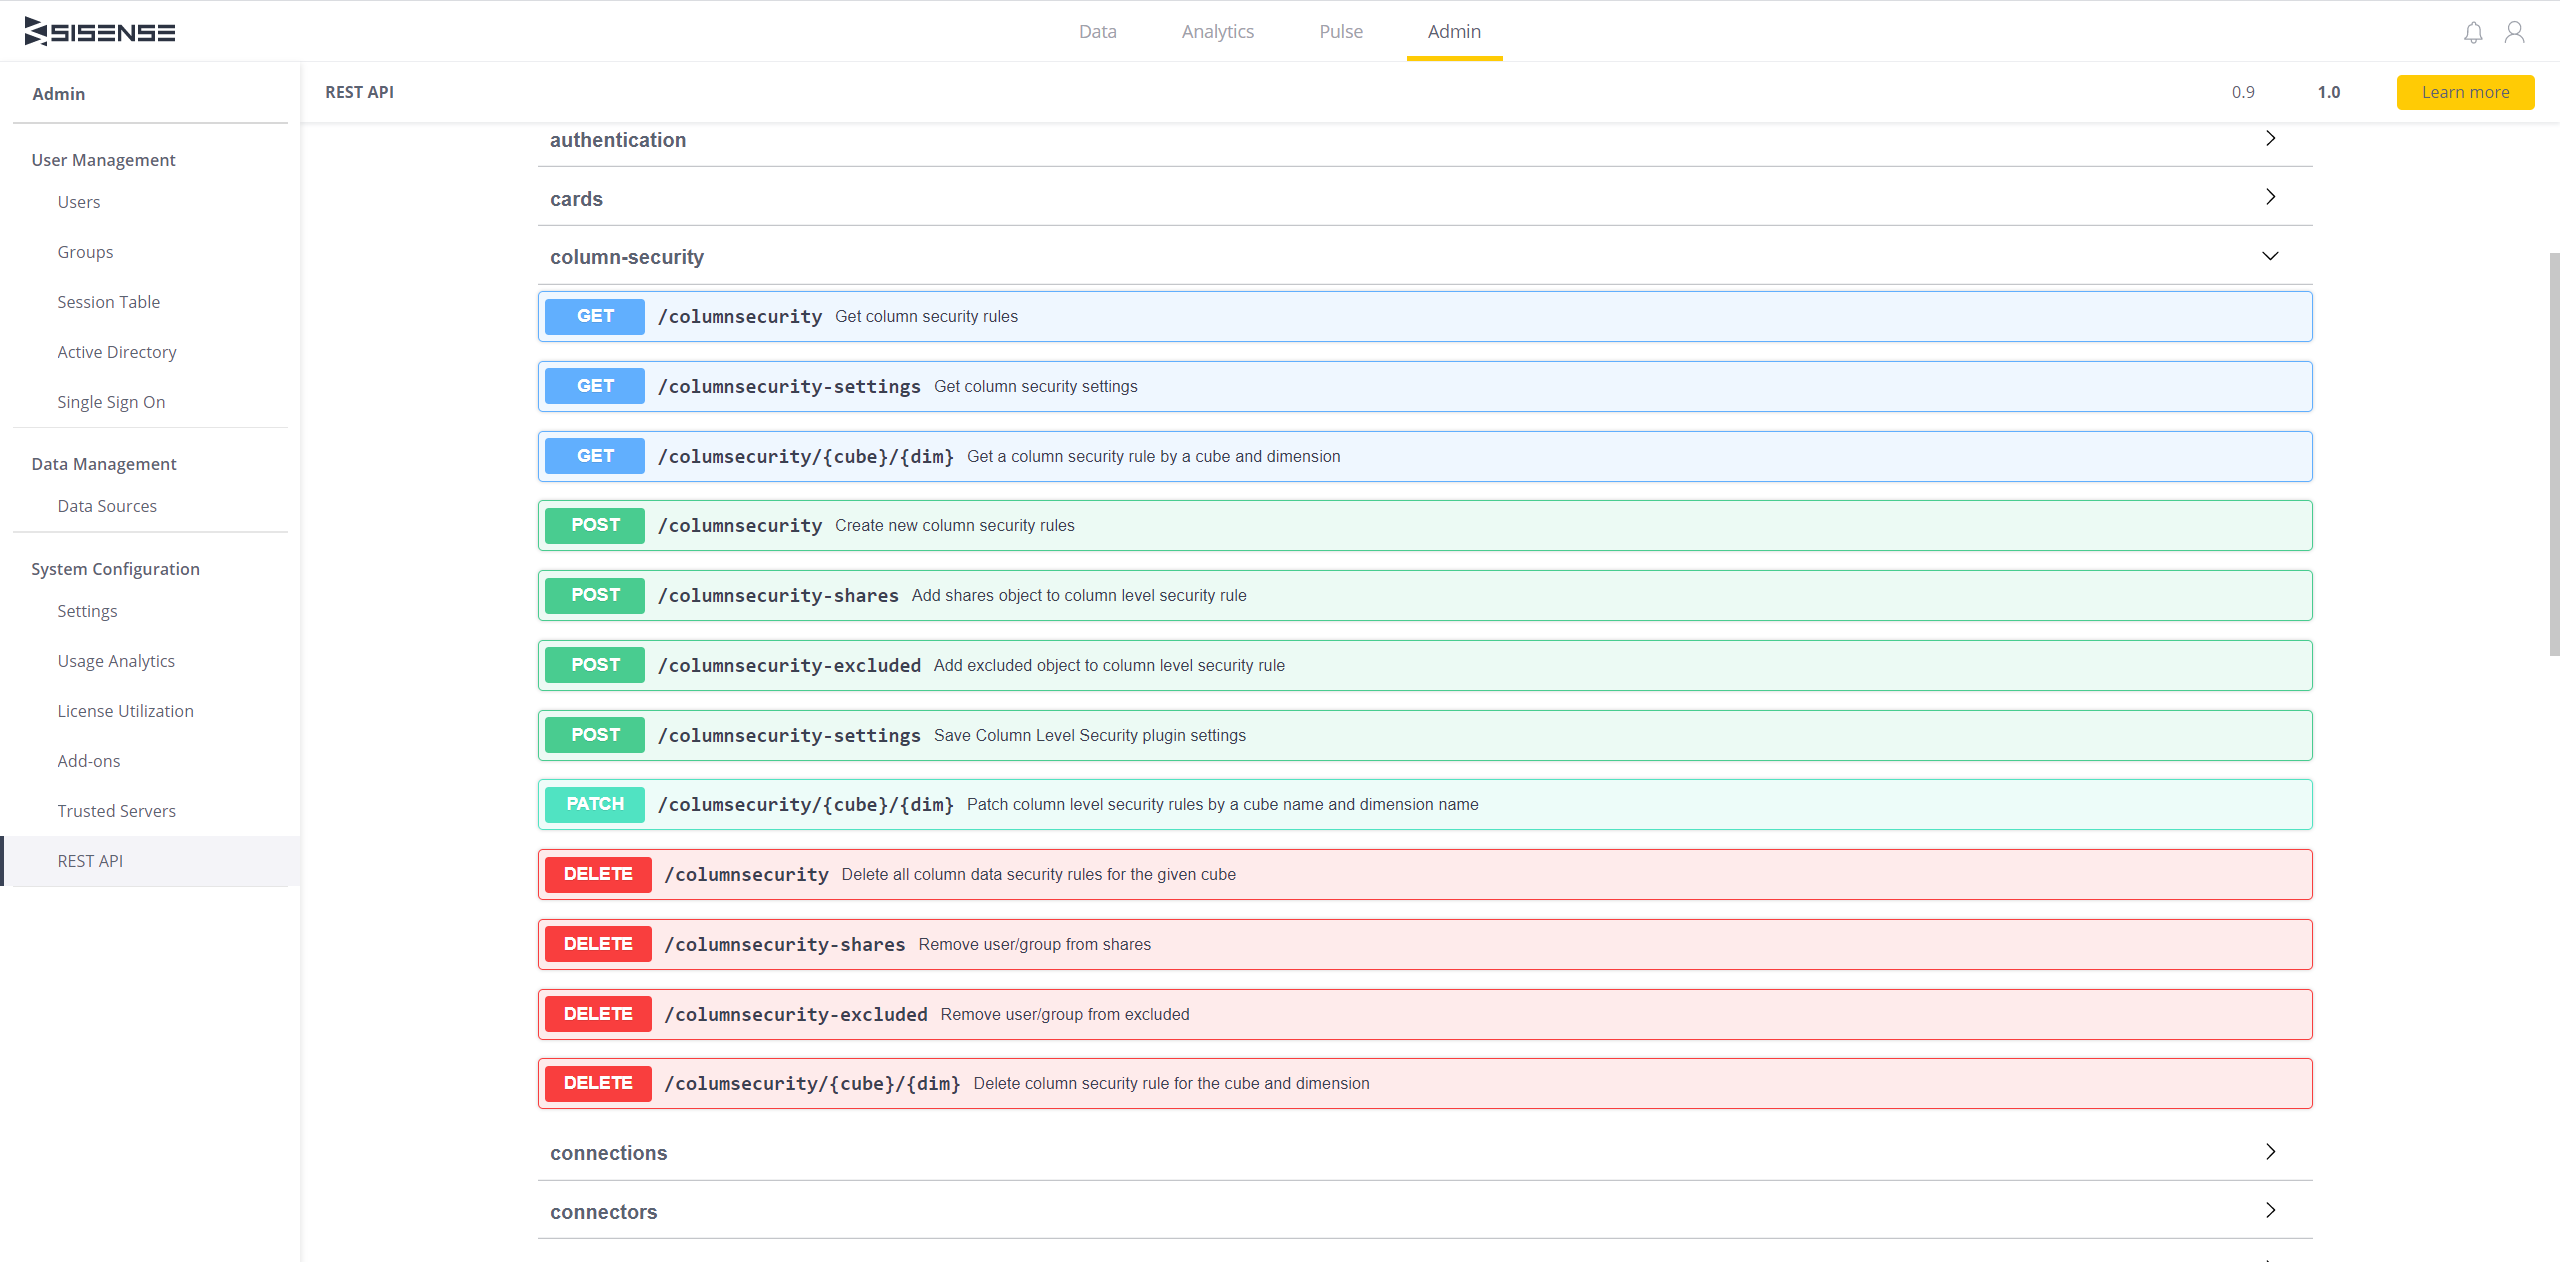Switch to API version 0.9
2560x1262 pixels.
[x=2243, y=92]
